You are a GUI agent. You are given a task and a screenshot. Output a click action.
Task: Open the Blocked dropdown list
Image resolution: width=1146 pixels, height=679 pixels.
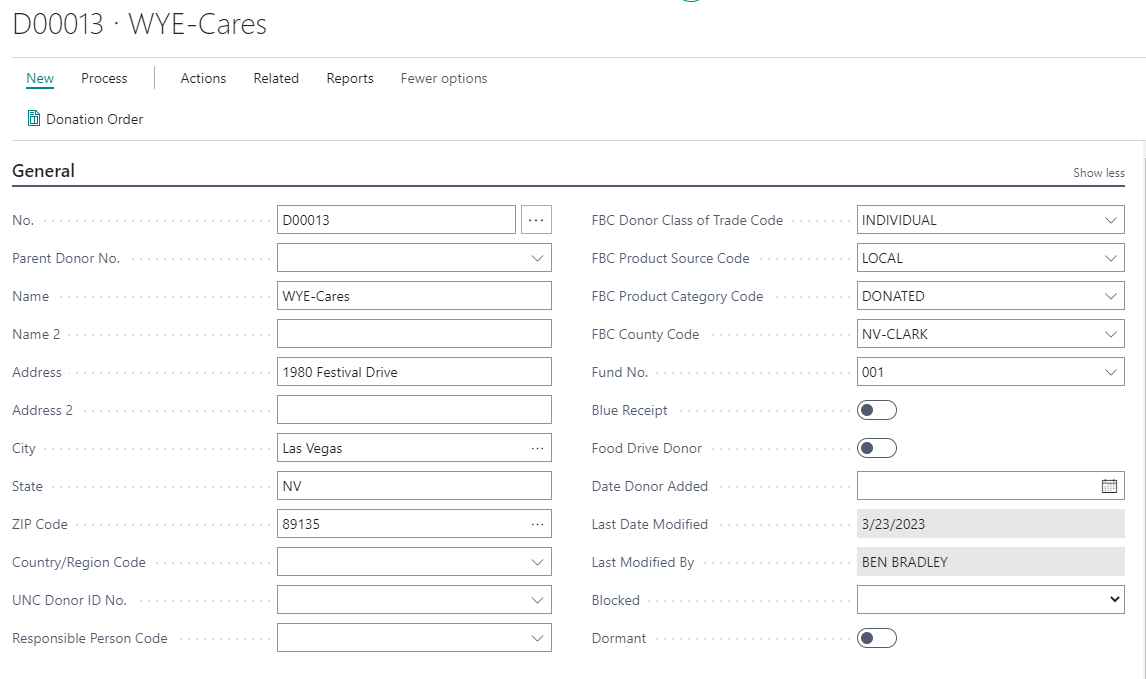click(1115, 600)
